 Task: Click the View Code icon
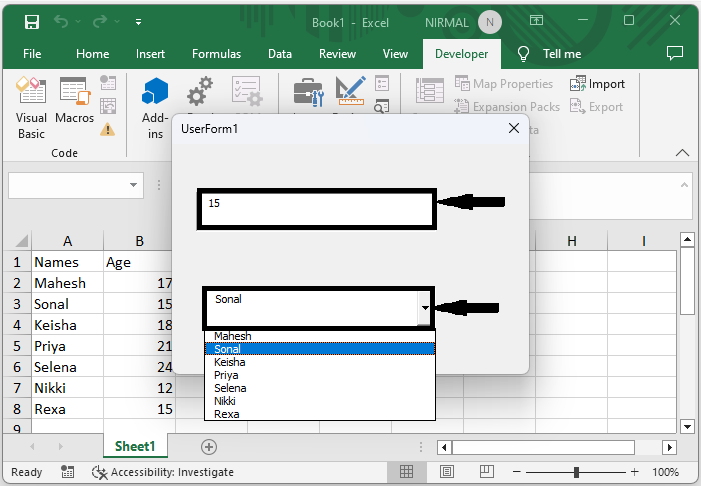[381, 106]
